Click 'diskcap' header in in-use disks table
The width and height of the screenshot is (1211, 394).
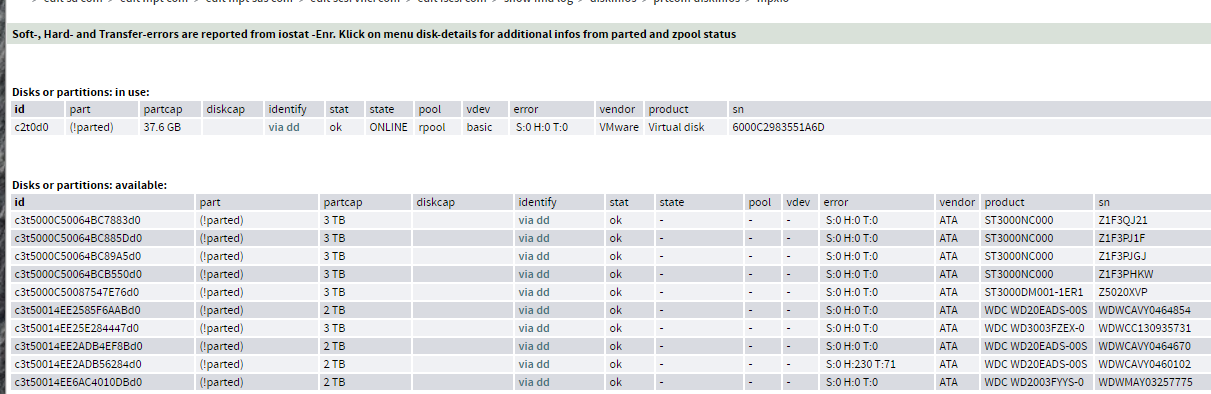tap(225, 109)
